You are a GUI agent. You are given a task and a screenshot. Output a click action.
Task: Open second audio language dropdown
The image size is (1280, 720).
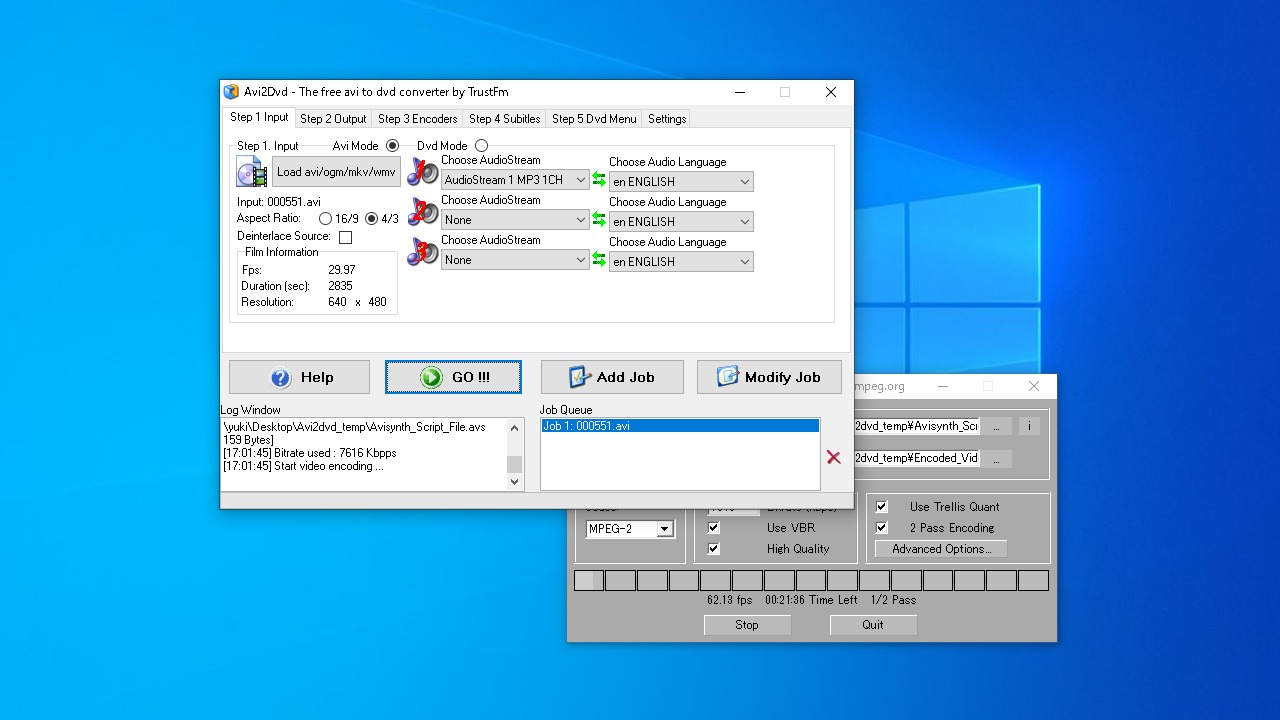point(681,222)
